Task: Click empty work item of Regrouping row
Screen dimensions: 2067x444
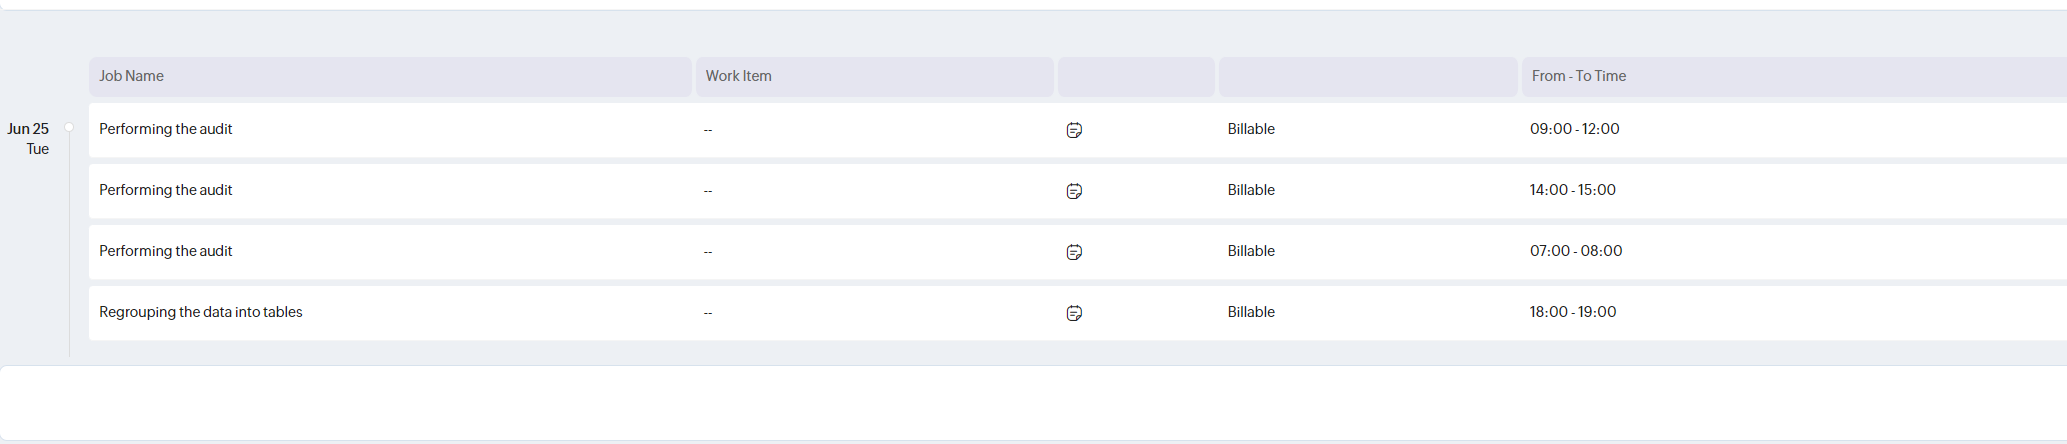Action: coord(707,313)
